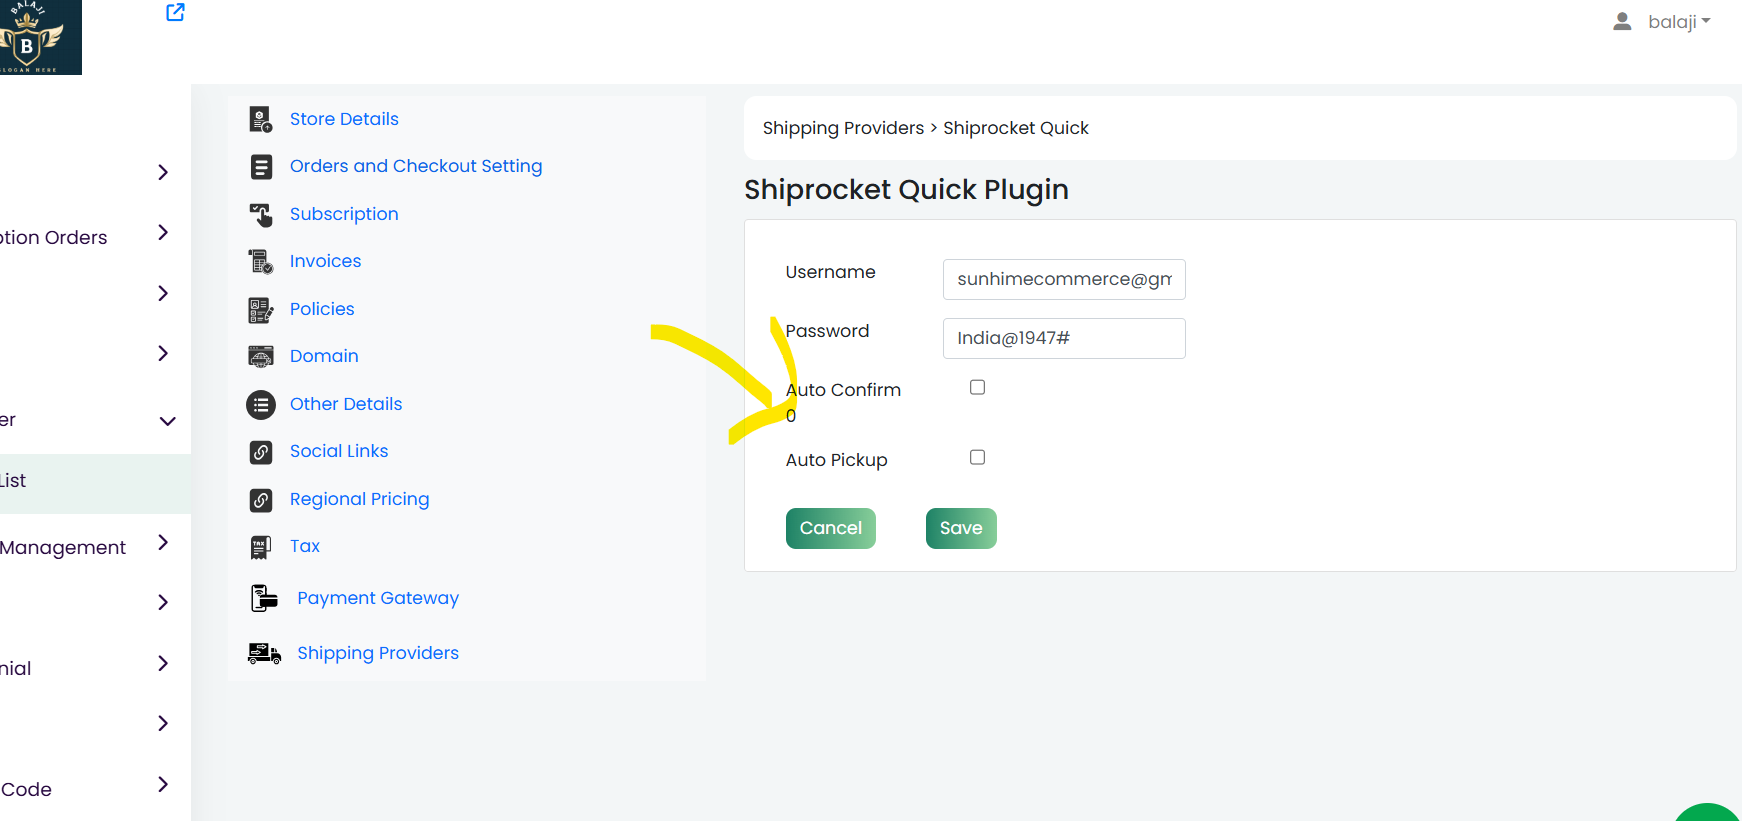The height and width of the screenshot is (821, 1742).
Task: Click the "Auto Confirm" label text
Action: (843, 390)
